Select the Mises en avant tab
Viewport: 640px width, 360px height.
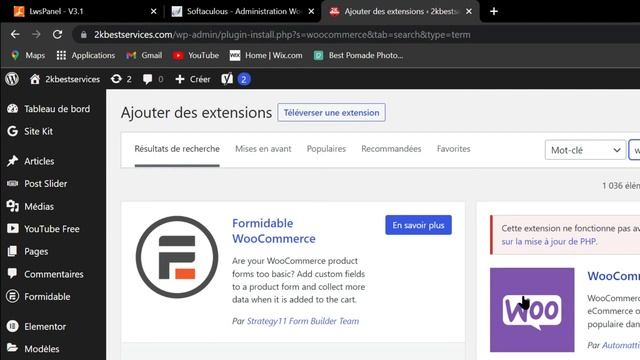263,149
